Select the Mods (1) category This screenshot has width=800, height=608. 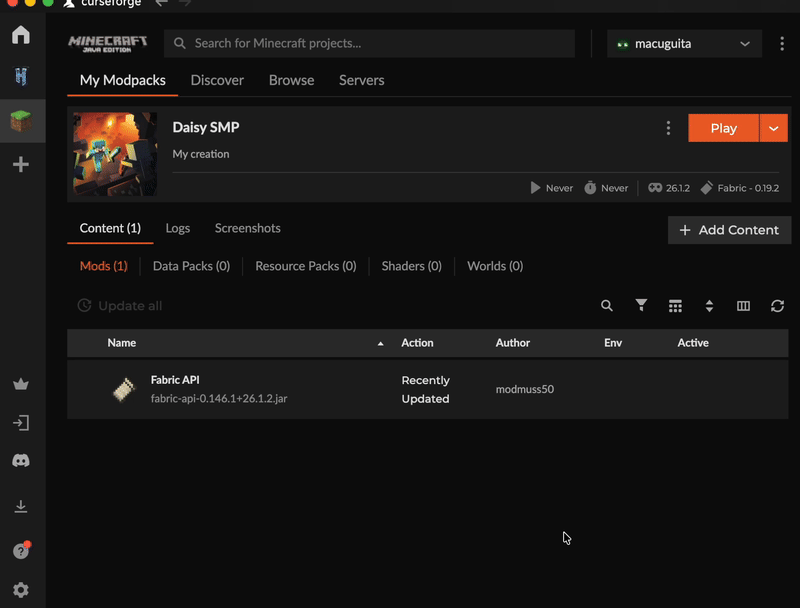104,266
